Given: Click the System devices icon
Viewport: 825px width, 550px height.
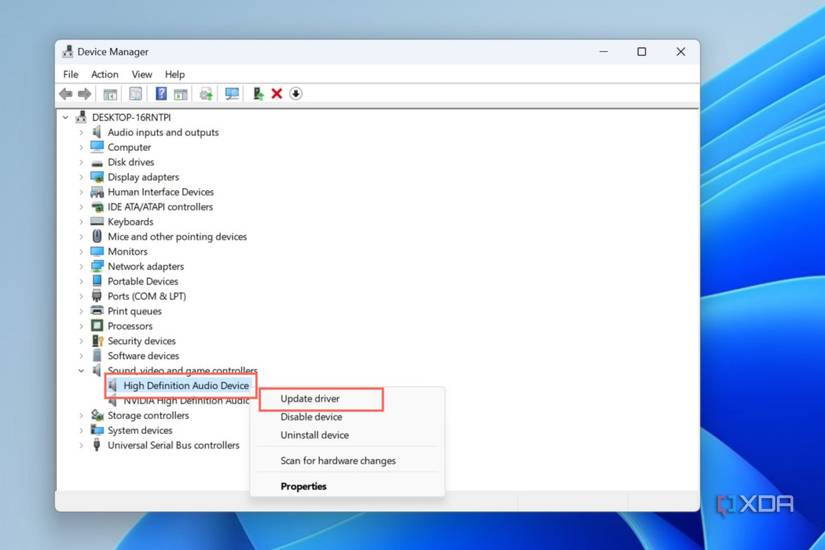Looking at the screenshot, I should coord(97,430).
